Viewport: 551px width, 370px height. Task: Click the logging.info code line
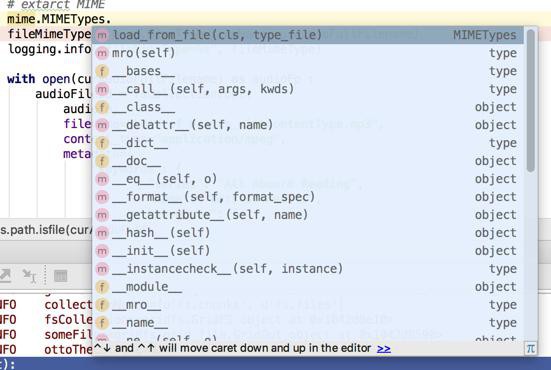(x=49, y=49)
